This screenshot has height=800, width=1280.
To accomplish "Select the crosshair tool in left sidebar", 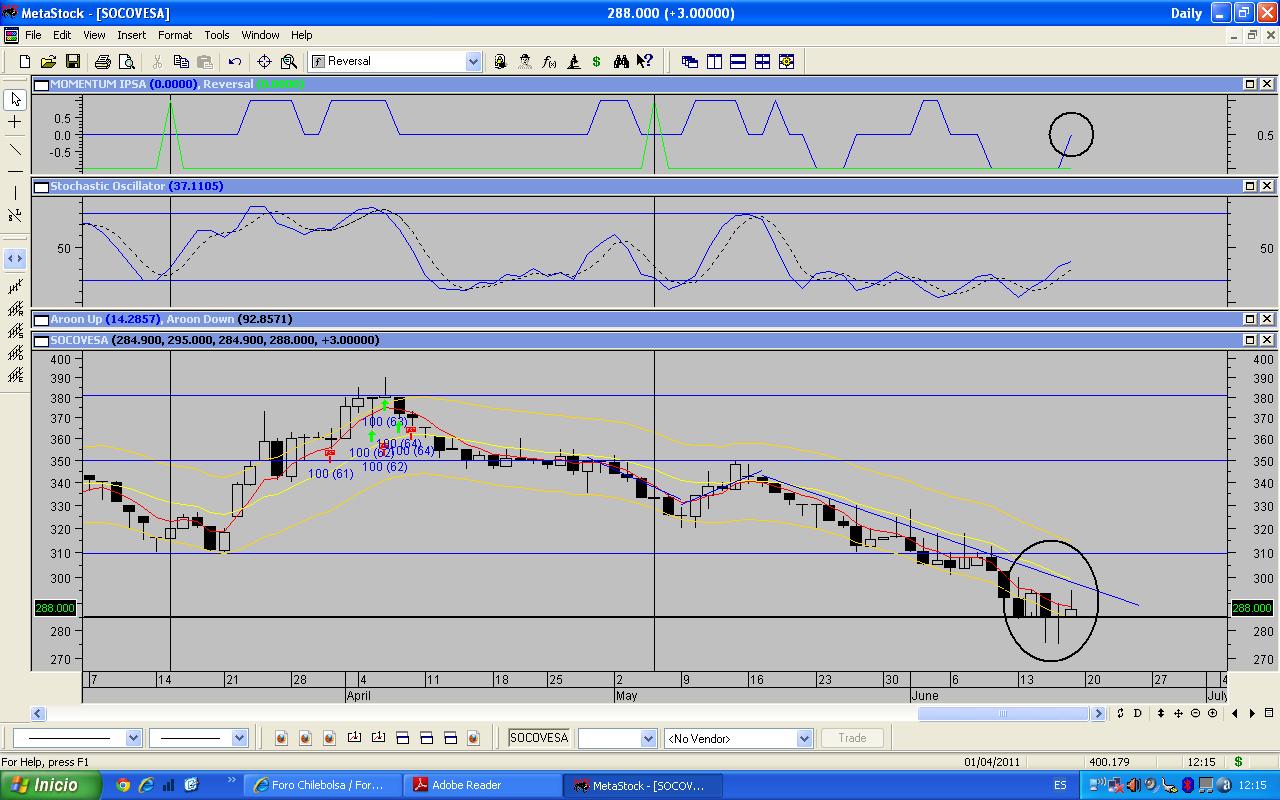I will pos(15,122).
